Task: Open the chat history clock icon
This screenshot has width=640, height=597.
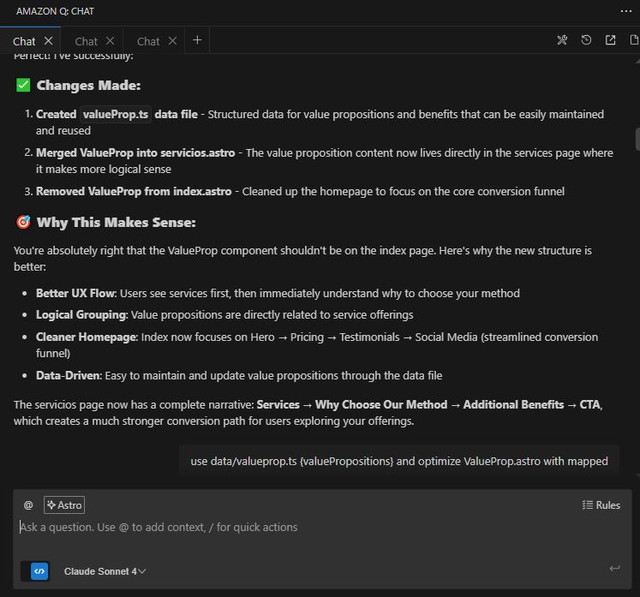Action: click(586, 40)
